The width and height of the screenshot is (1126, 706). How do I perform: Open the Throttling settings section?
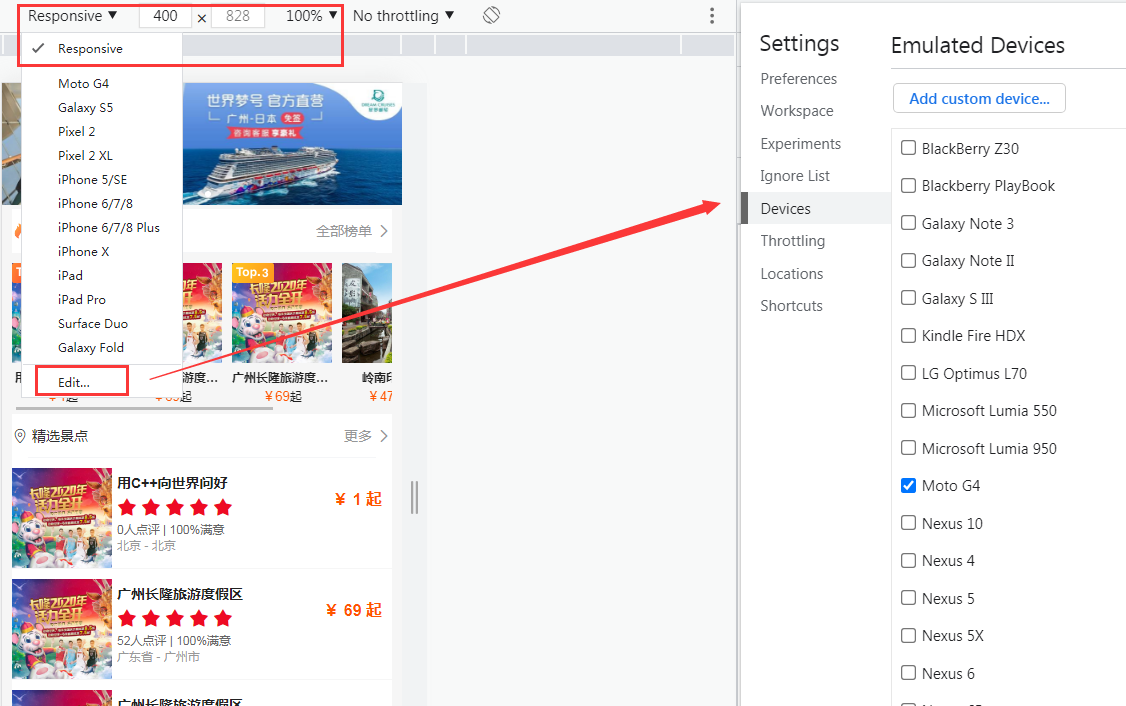[793, 241]
